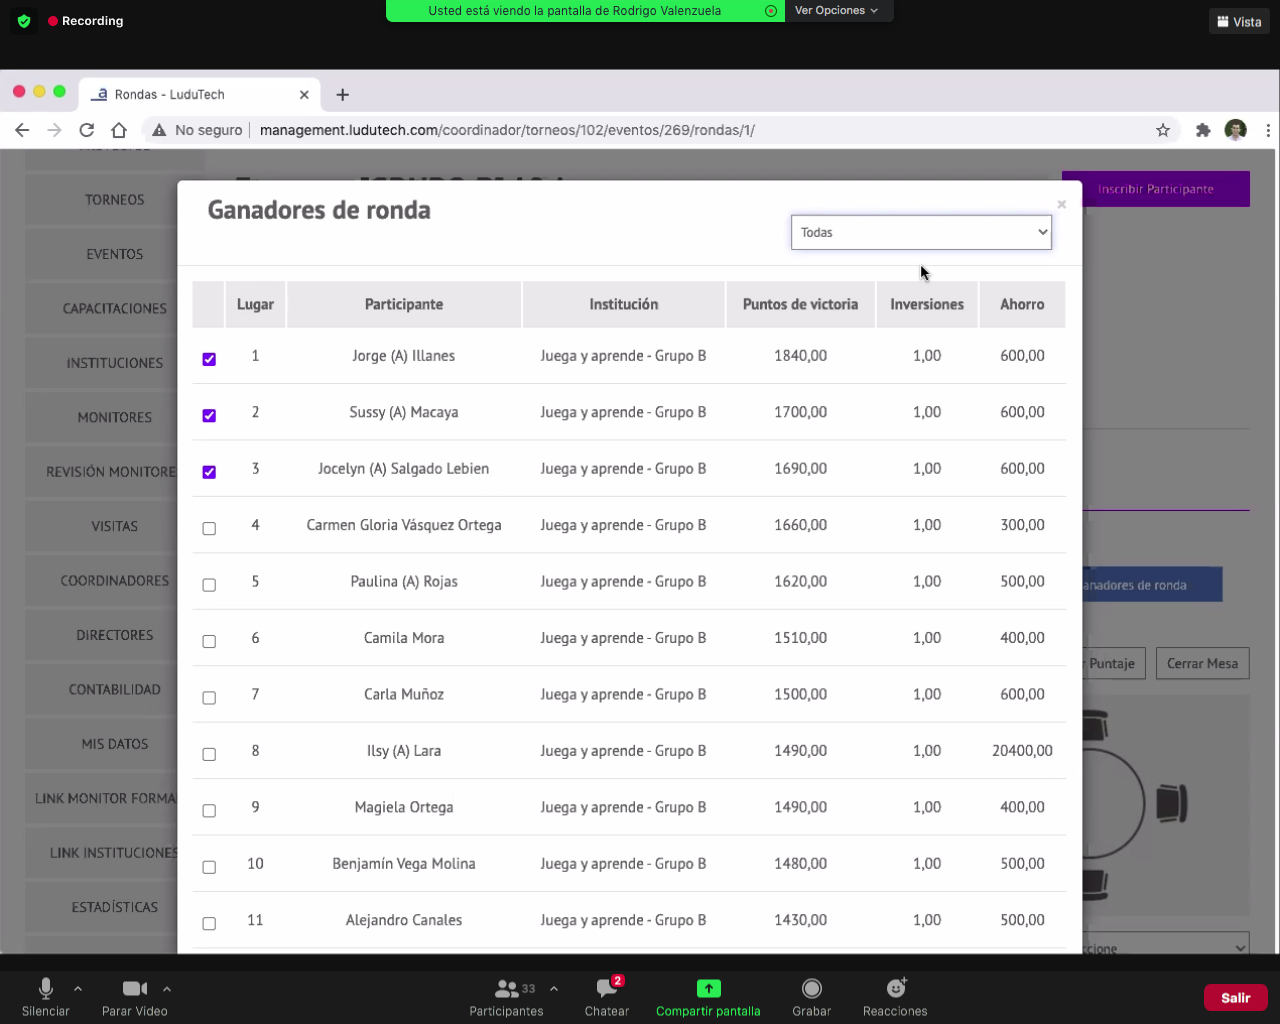Select the checkbox for Camila Mora
Screen dimensions: 1280x1024
209,641
